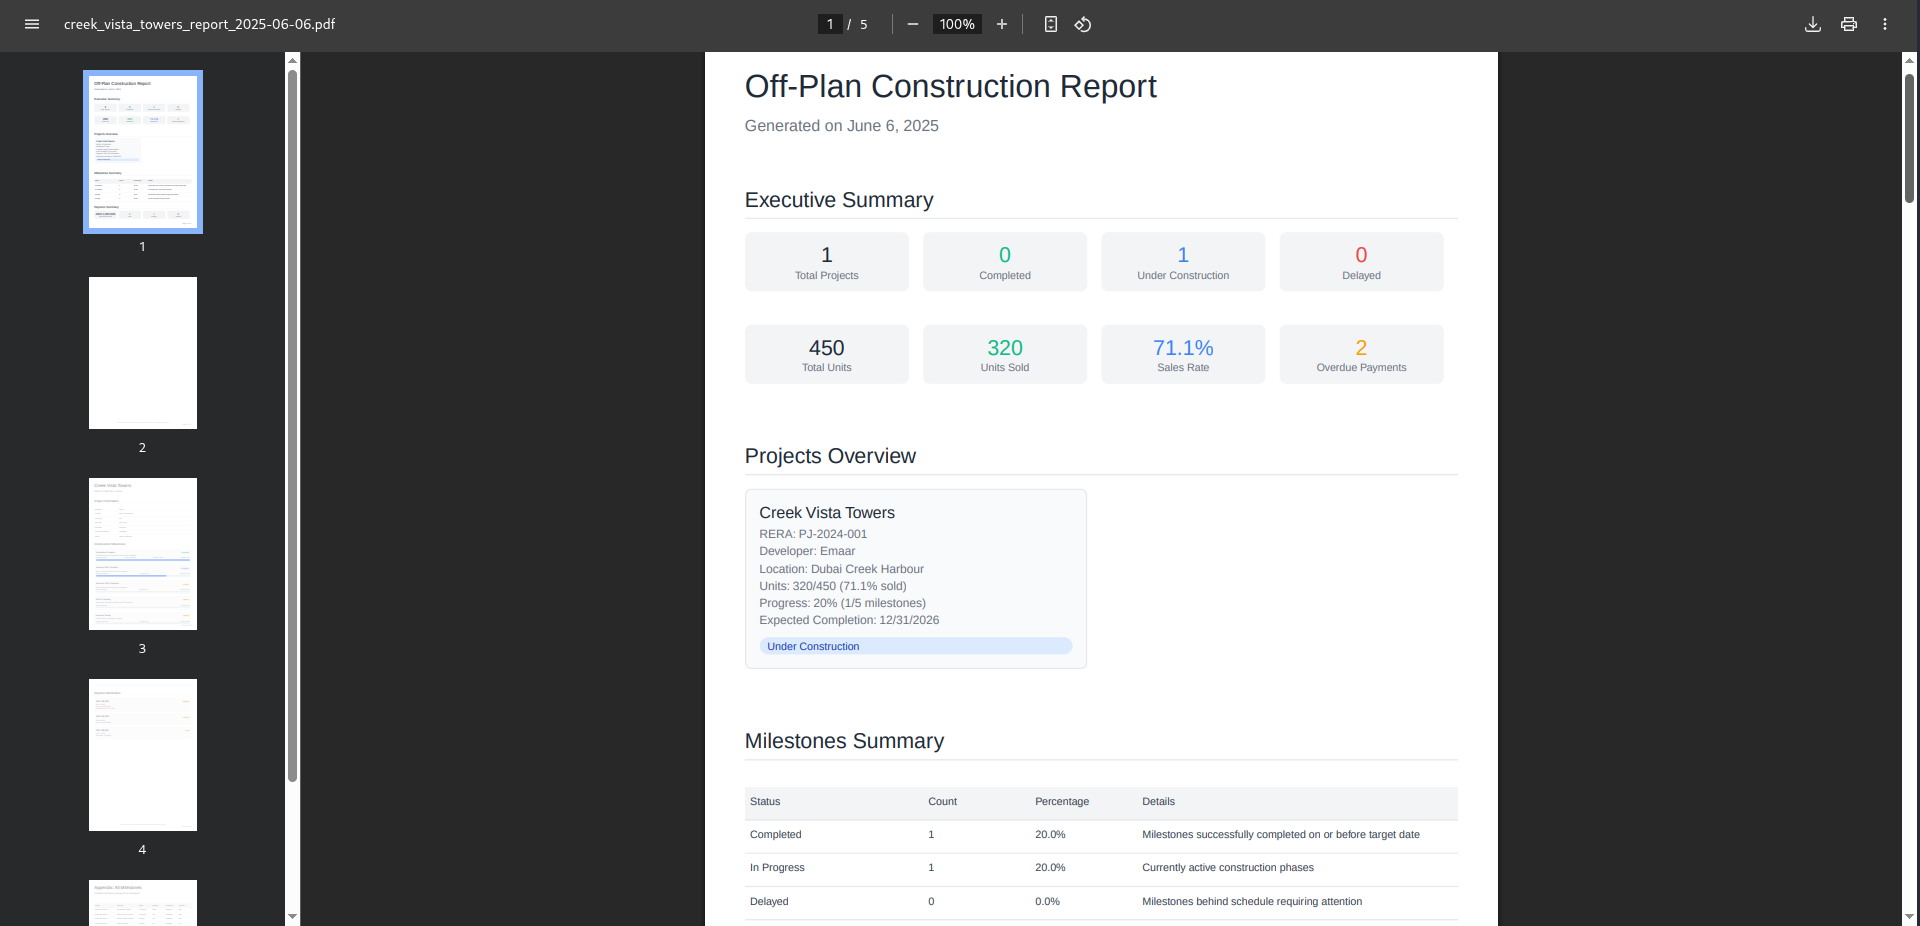Viewport: 1920px width, 926px height.
Task: Select page 1 thumbnail
Action: click(x=143, y=152)
